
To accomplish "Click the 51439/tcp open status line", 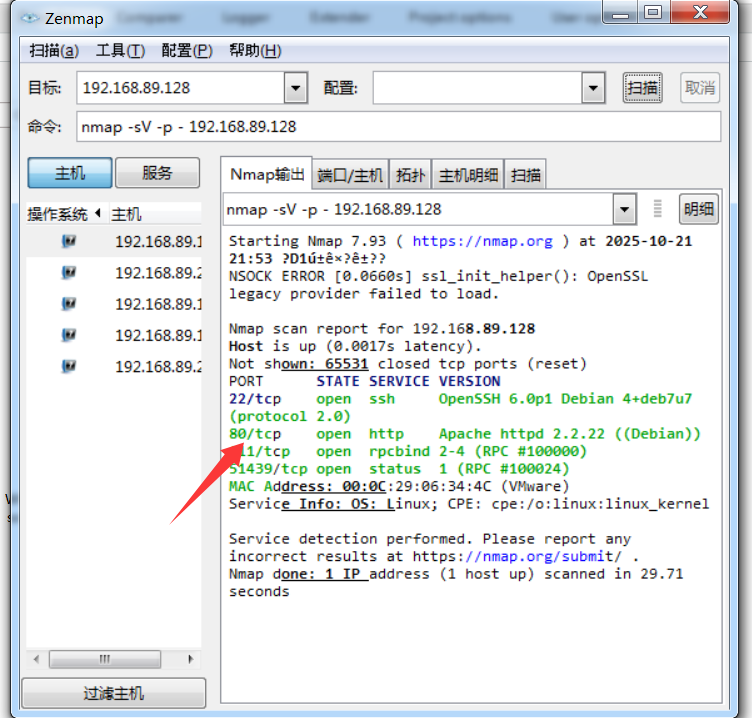I will (399, 469).
